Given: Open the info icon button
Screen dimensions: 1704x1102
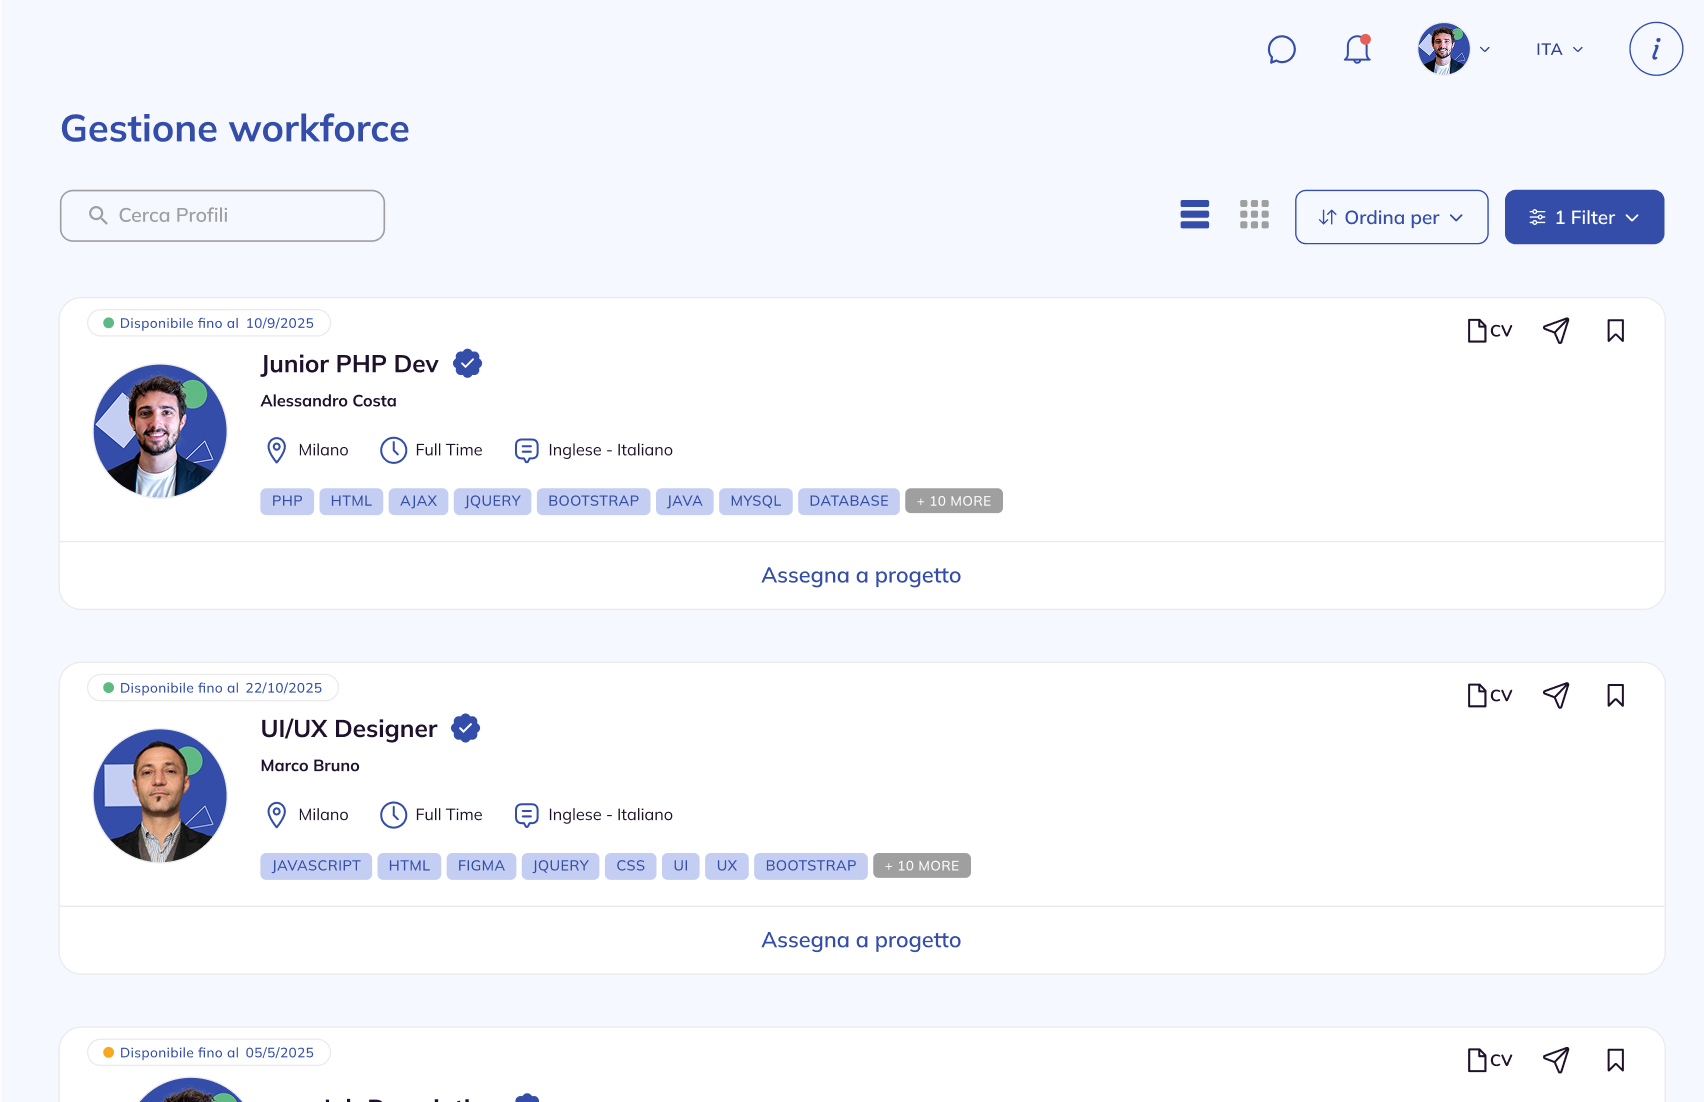Looking at the screenshot, I should (1656, 49).
